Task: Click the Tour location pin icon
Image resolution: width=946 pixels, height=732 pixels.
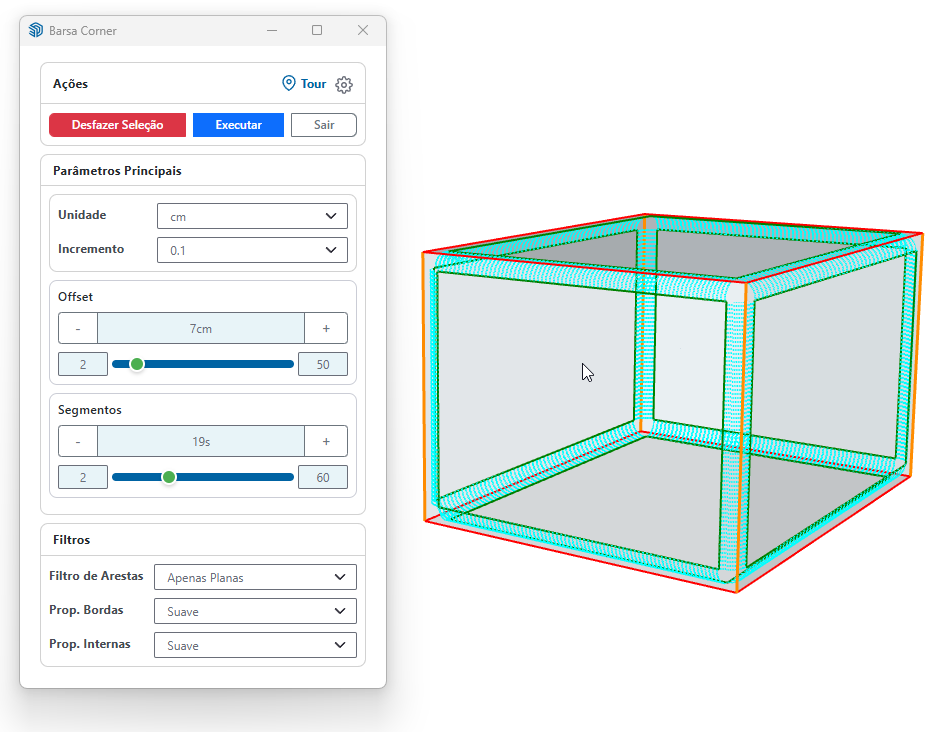Action: click(x=289, y=84)
